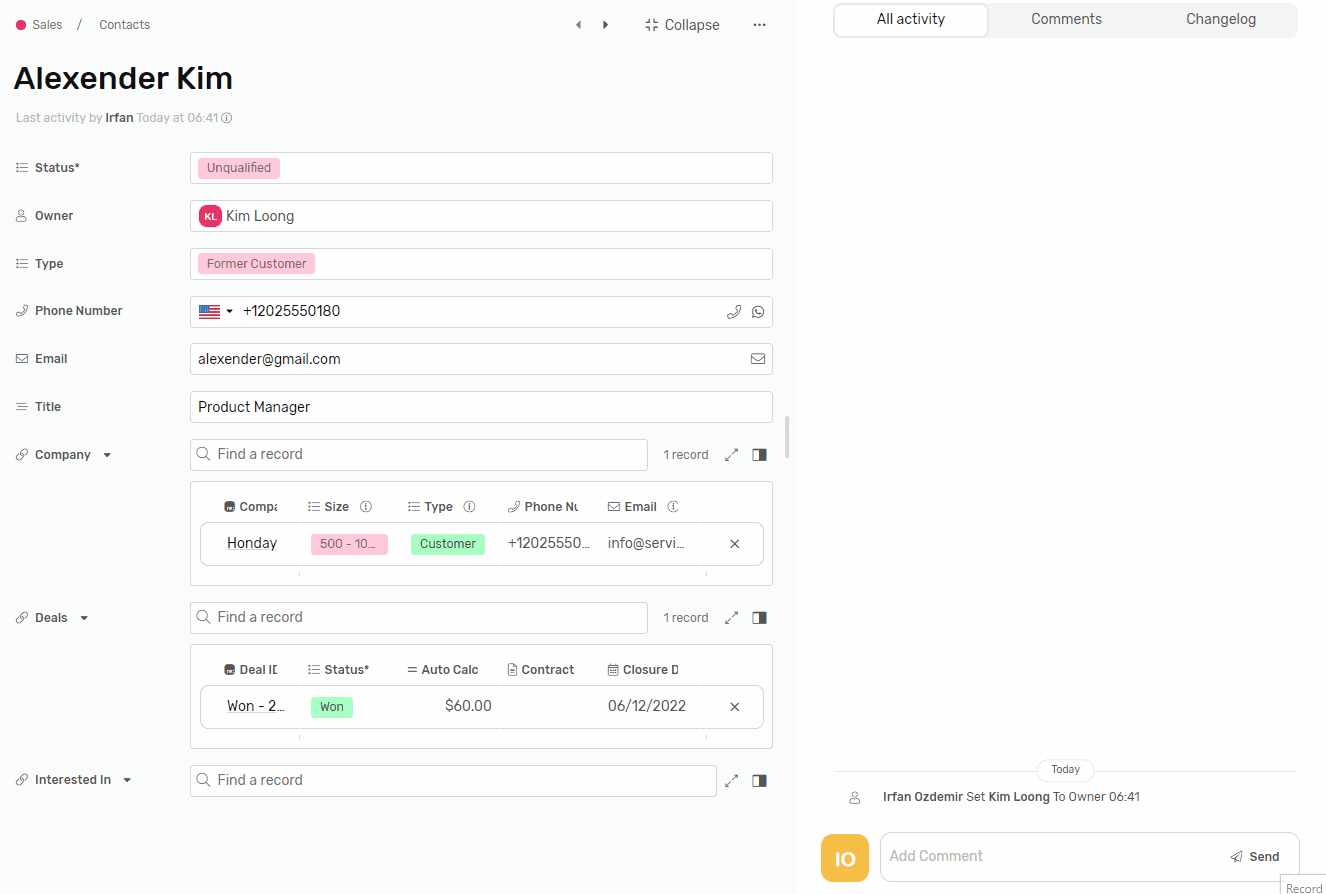Click the Add Comment input field
This screenshot has width=1326, height=894.
coord(1050,856)
